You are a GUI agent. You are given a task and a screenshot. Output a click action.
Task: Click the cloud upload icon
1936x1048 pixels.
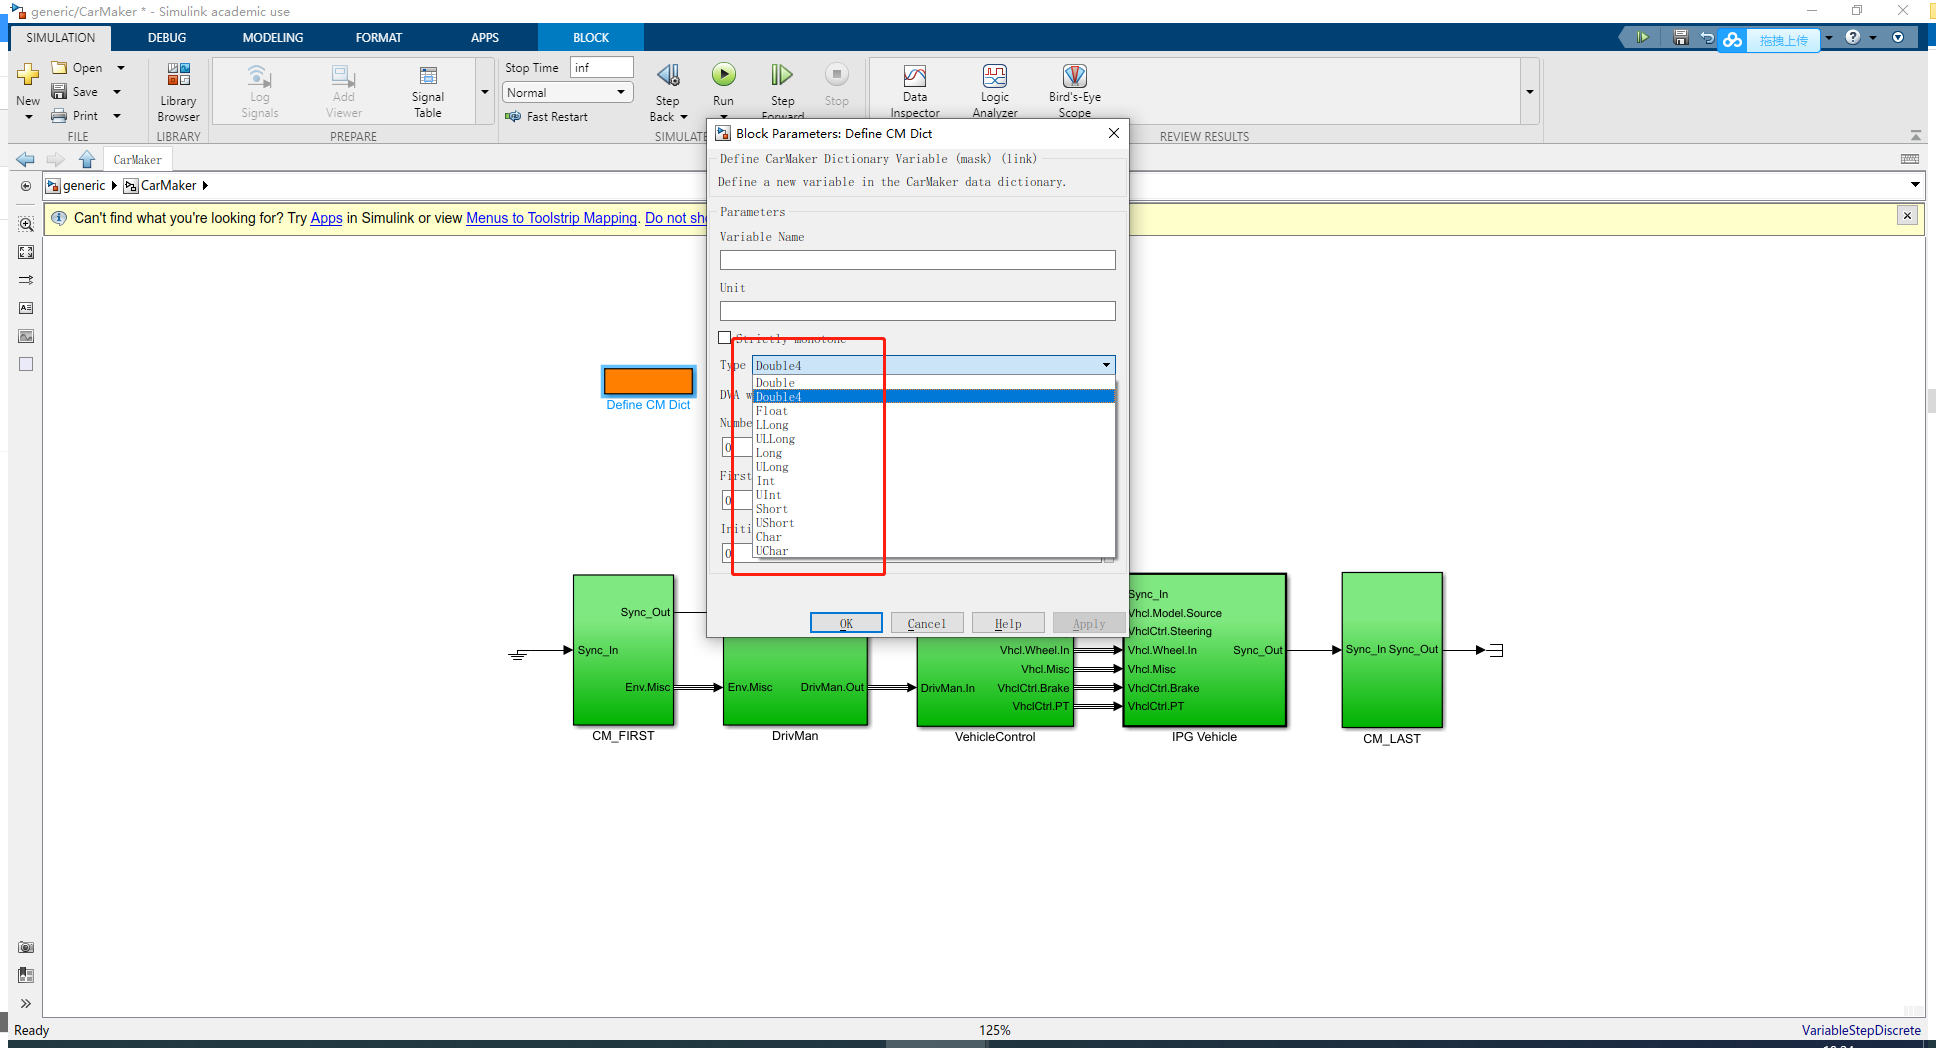click(x=1732, y=39)
